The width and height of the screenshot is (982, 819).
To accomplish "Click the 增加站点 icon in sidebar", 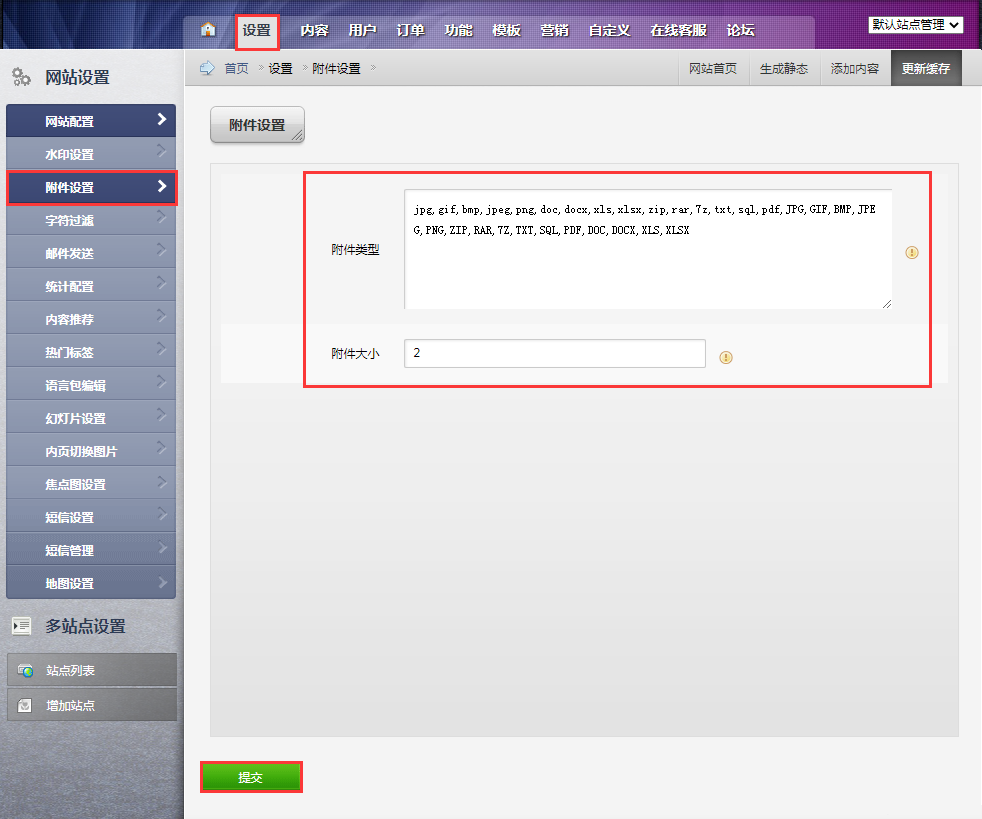I will [x=25, y=705].
